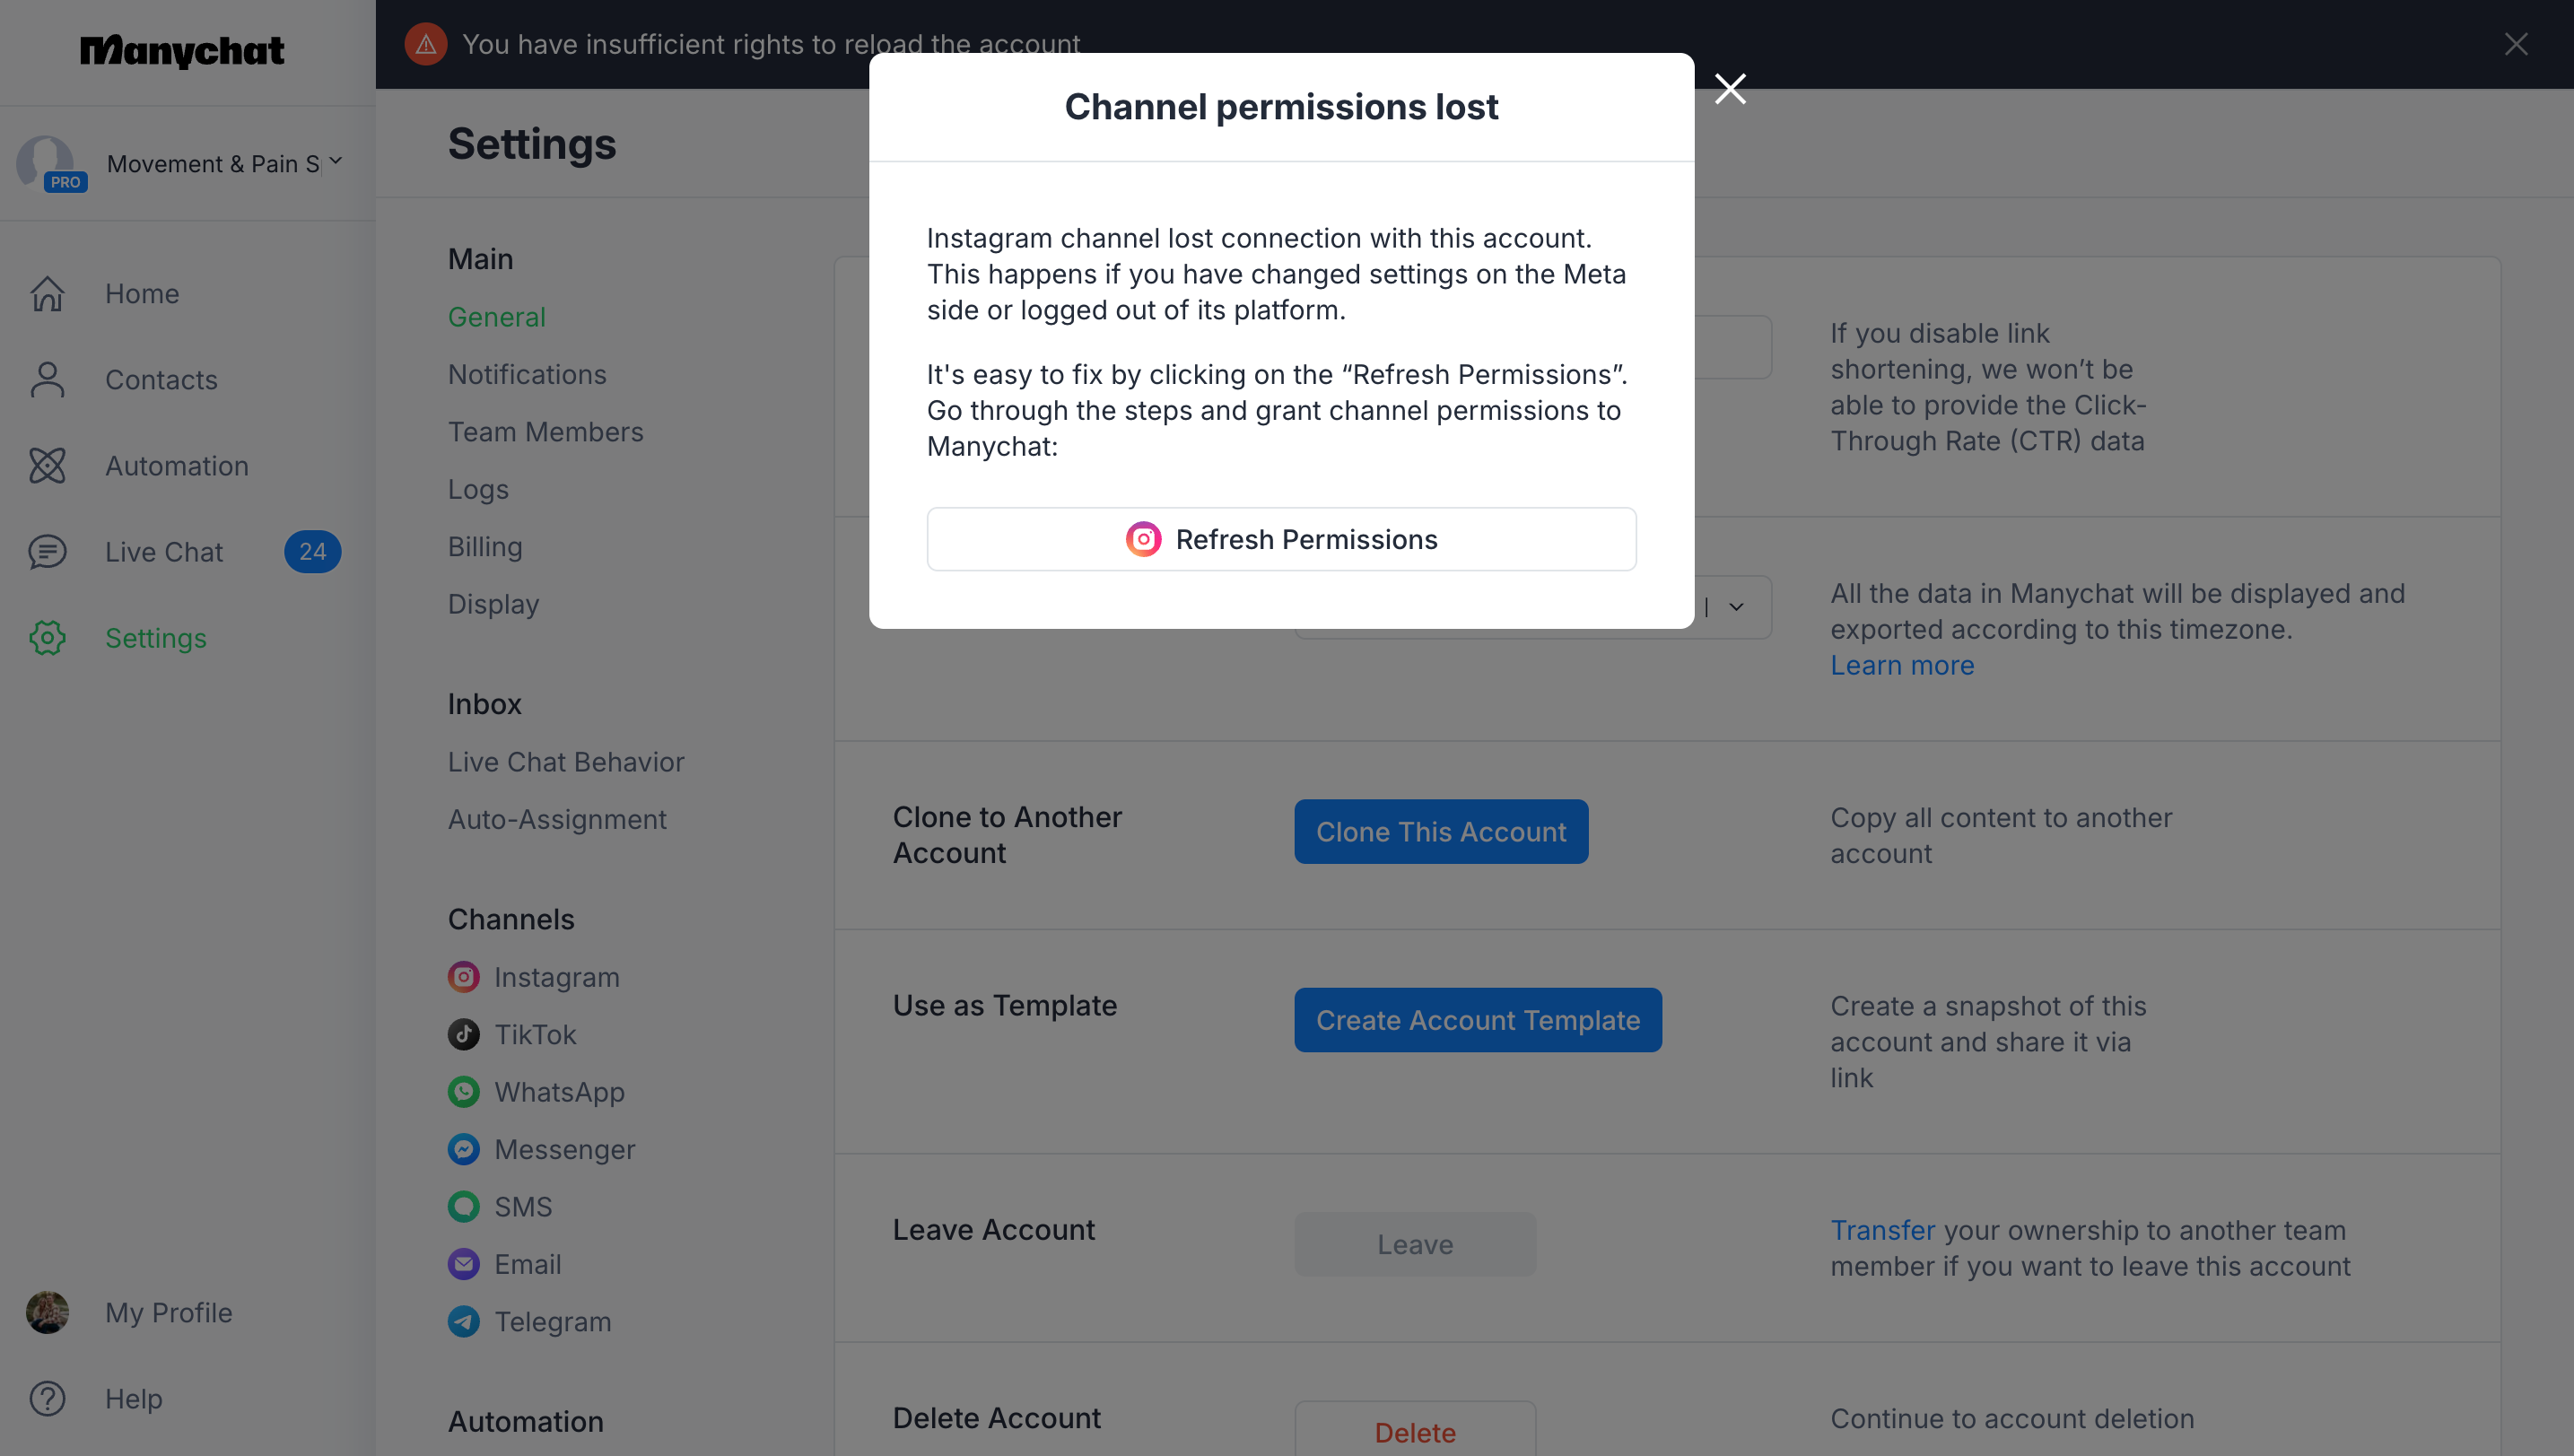
Task: Close the Channel permissions lost dialog
Action: pos(1730,89)
